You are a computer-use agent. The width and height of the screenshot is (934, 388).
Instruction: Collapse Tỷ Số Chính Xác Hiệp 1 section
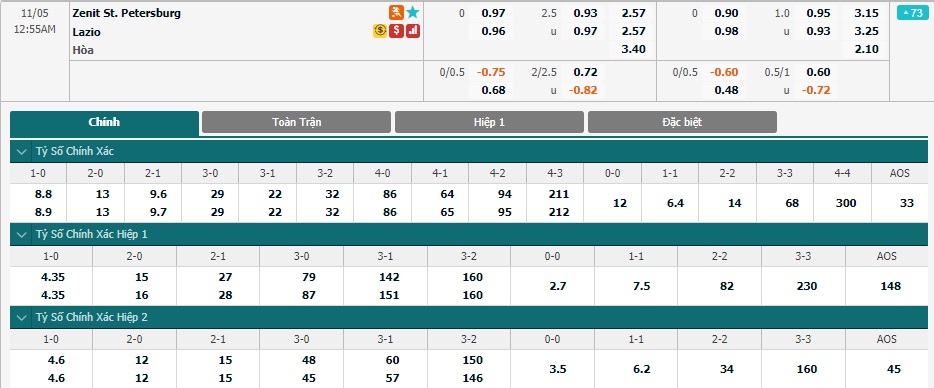pyautogui.click(x=22, y=235)
